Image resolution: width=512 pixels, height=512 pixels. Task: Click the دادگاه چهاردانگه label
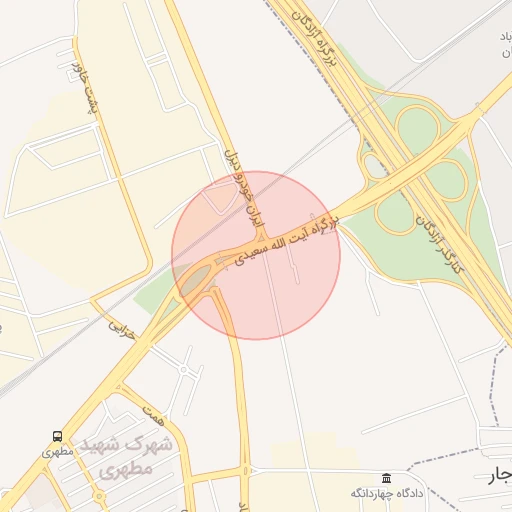(x=387, y=493)
